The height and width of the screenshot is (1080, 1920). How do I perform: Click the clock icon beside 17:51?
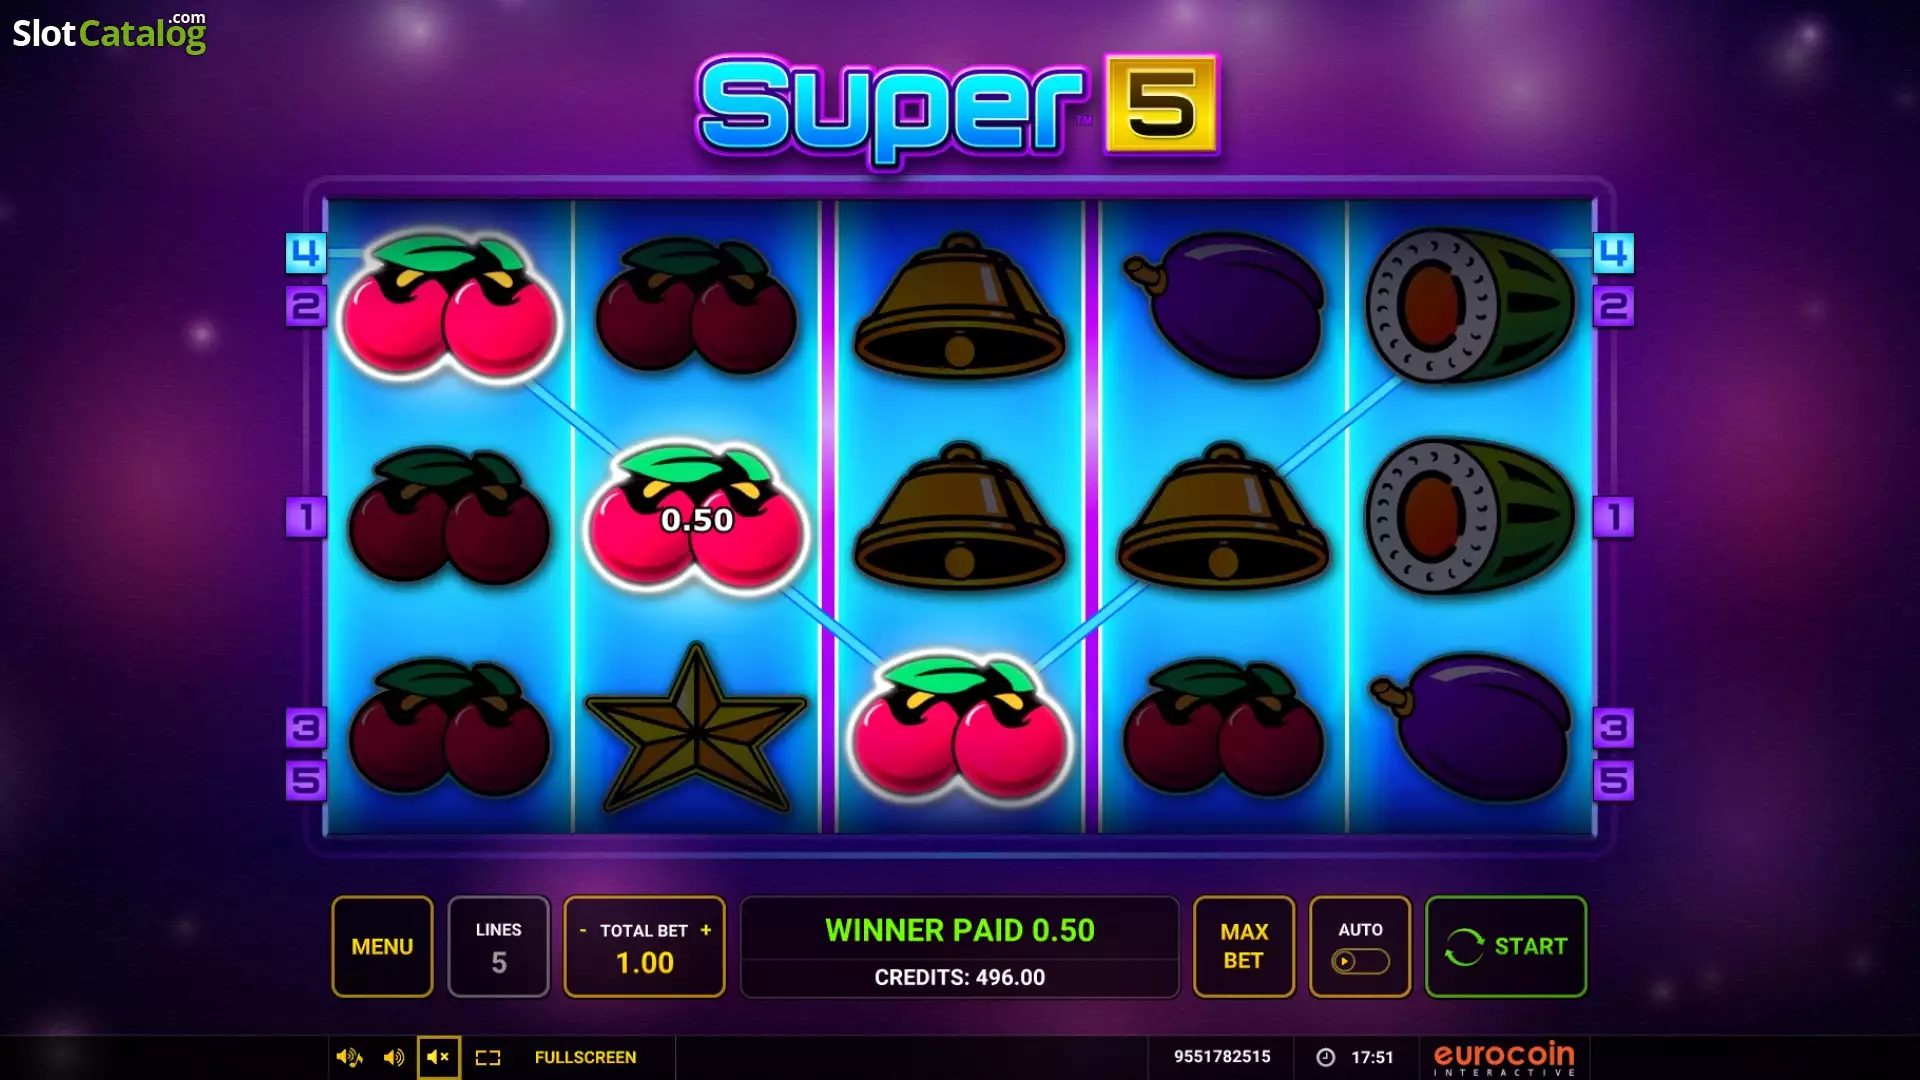(1326, 1057)
